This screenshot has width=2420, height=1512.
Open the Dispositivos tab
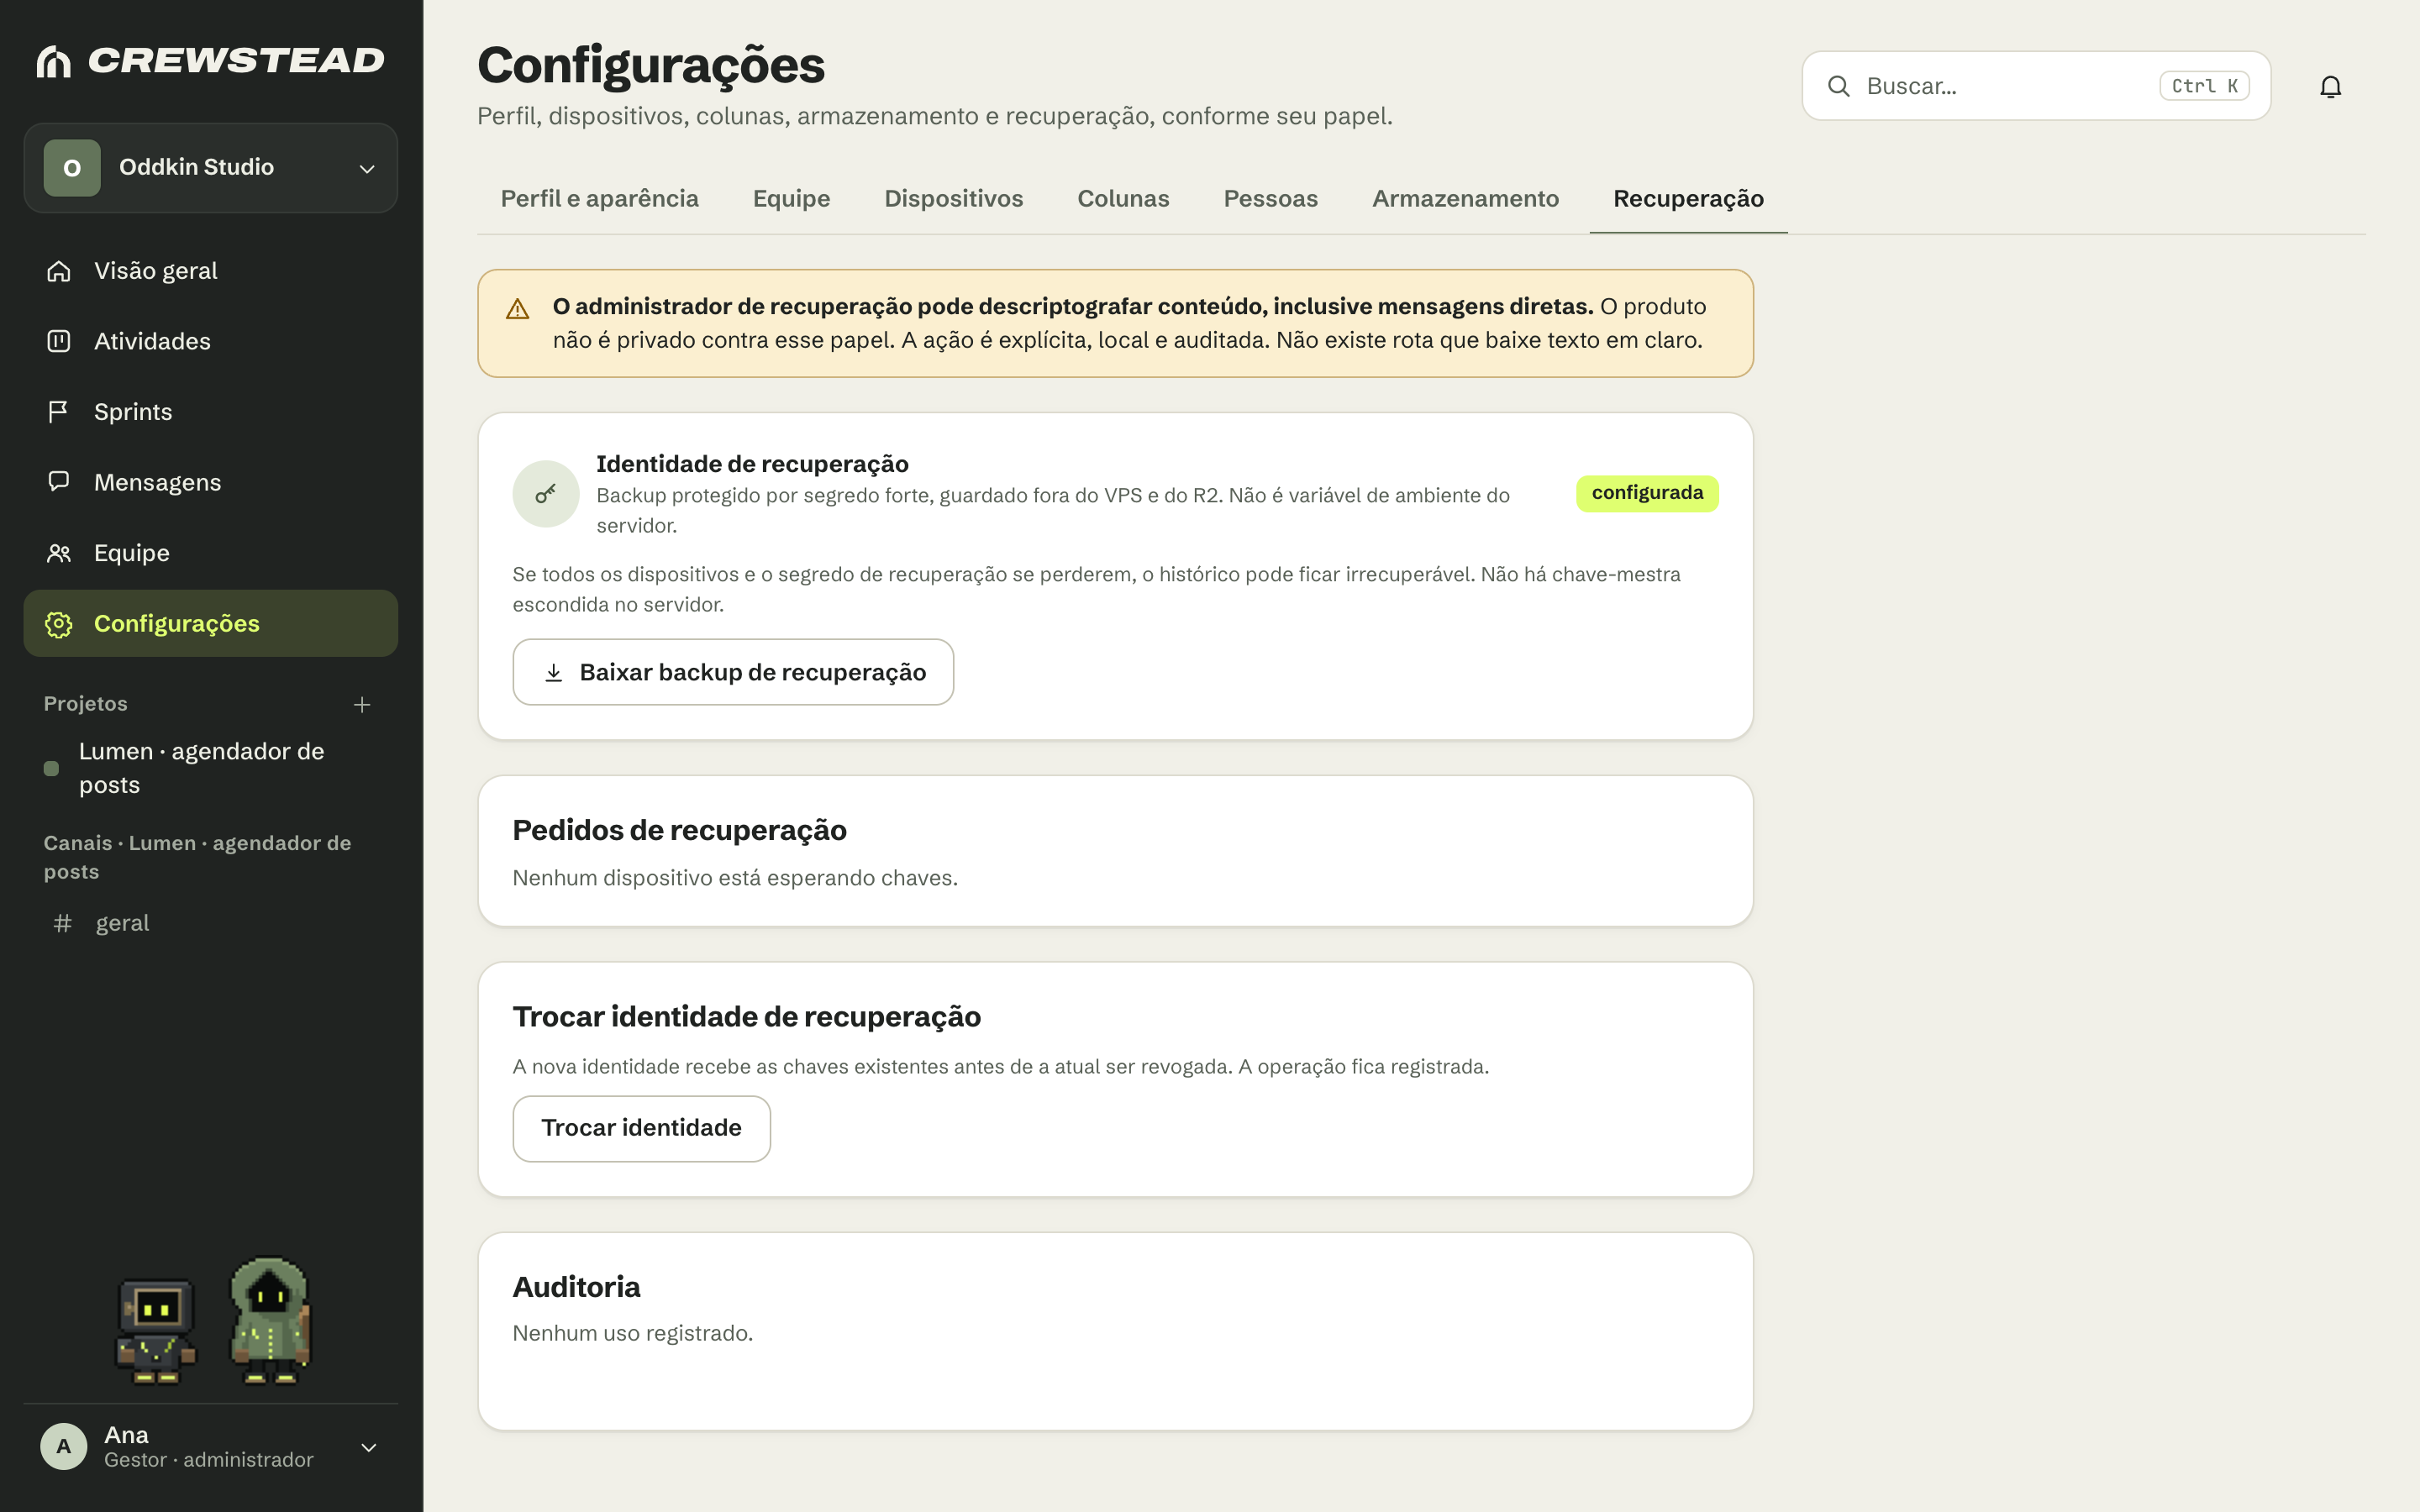(x=954, y=199)
